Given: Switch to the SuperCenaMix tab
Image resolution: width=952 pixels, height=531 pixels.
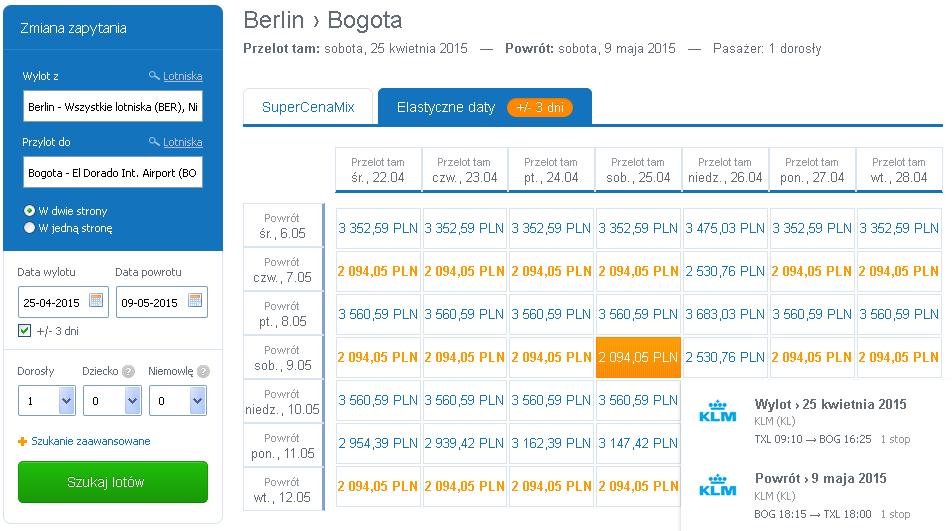Looking at the screenshot, I should pos(308,107).
